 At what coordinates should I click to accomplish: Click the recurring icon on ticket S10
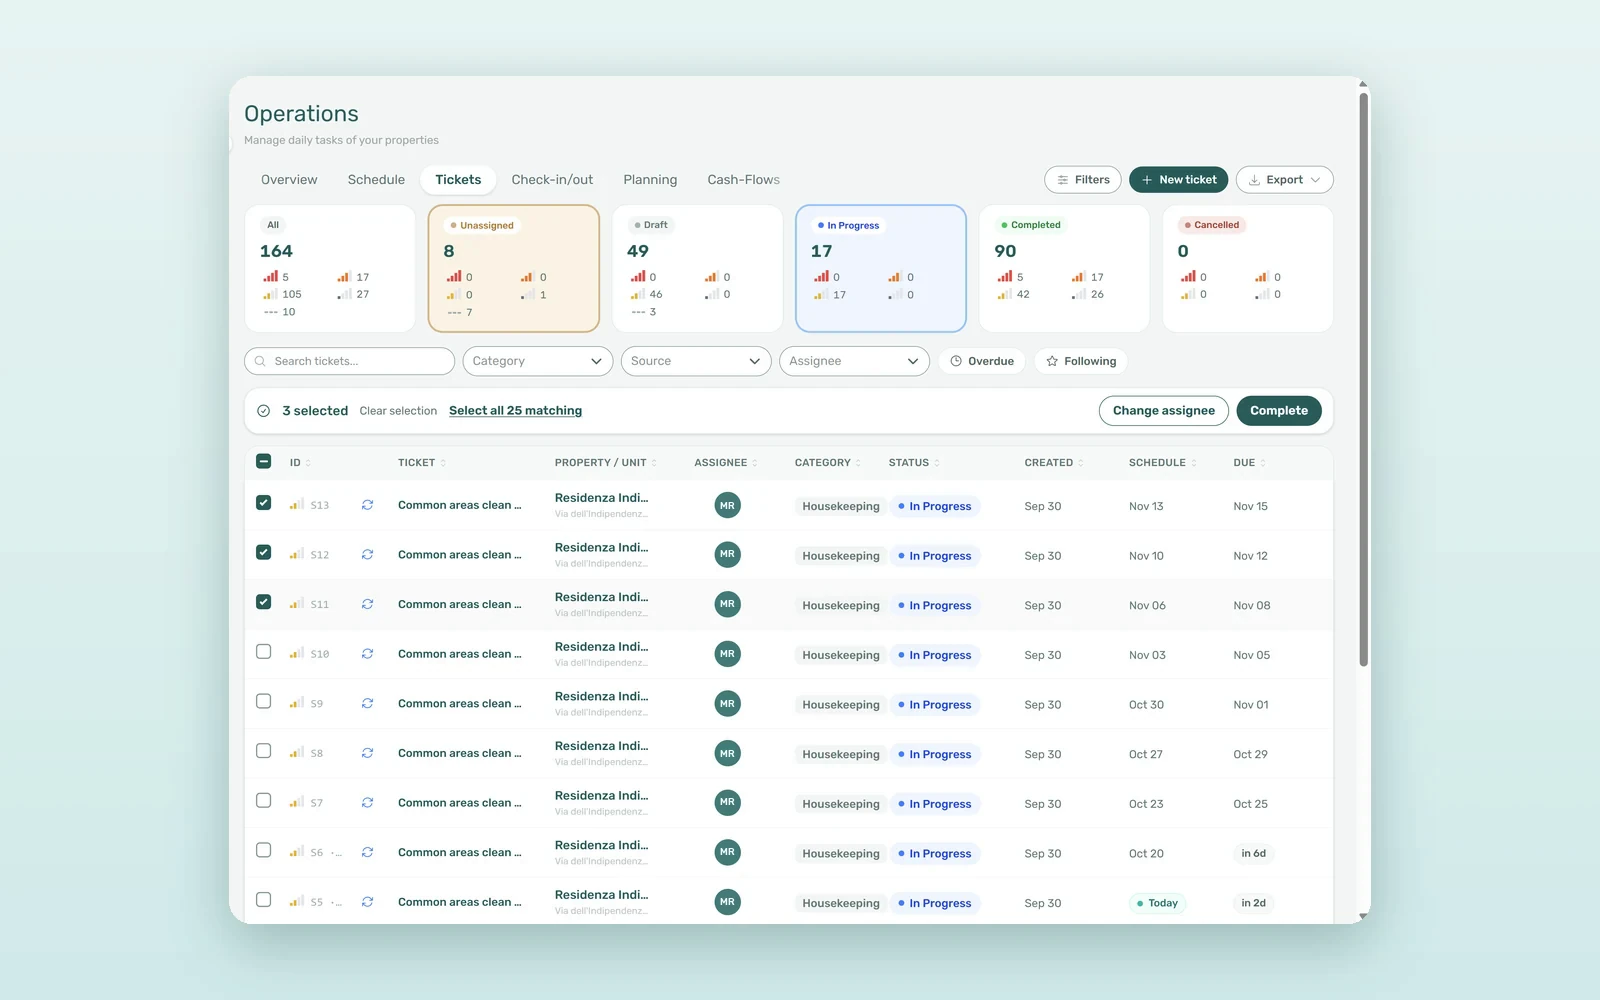click(368, 654)
